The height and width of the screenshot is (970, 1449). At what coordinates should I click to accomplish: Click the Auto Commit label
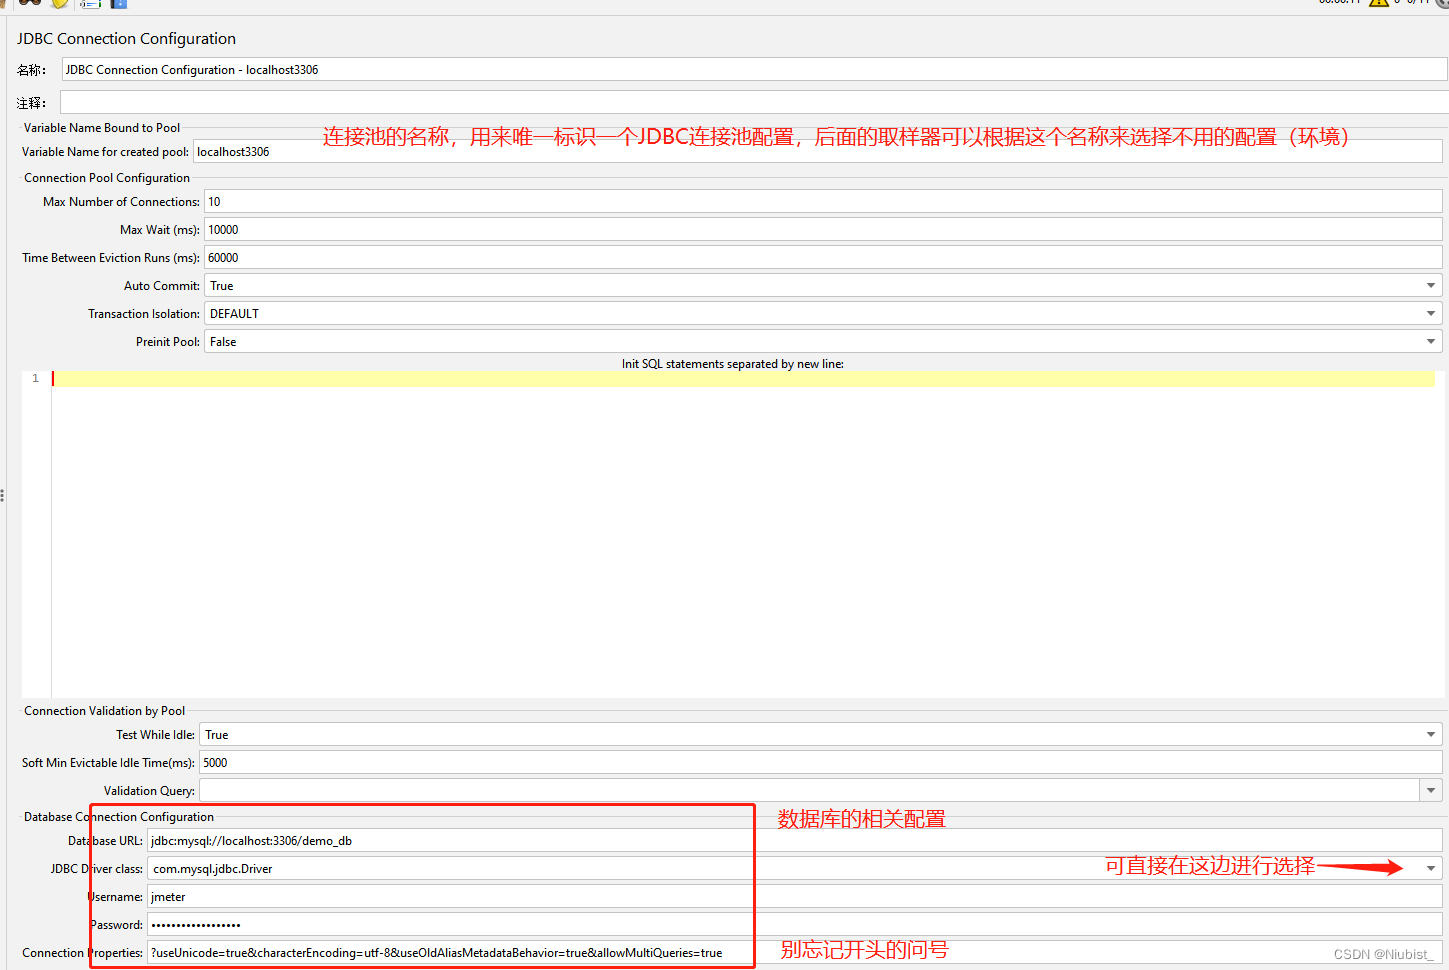[162, 286]
